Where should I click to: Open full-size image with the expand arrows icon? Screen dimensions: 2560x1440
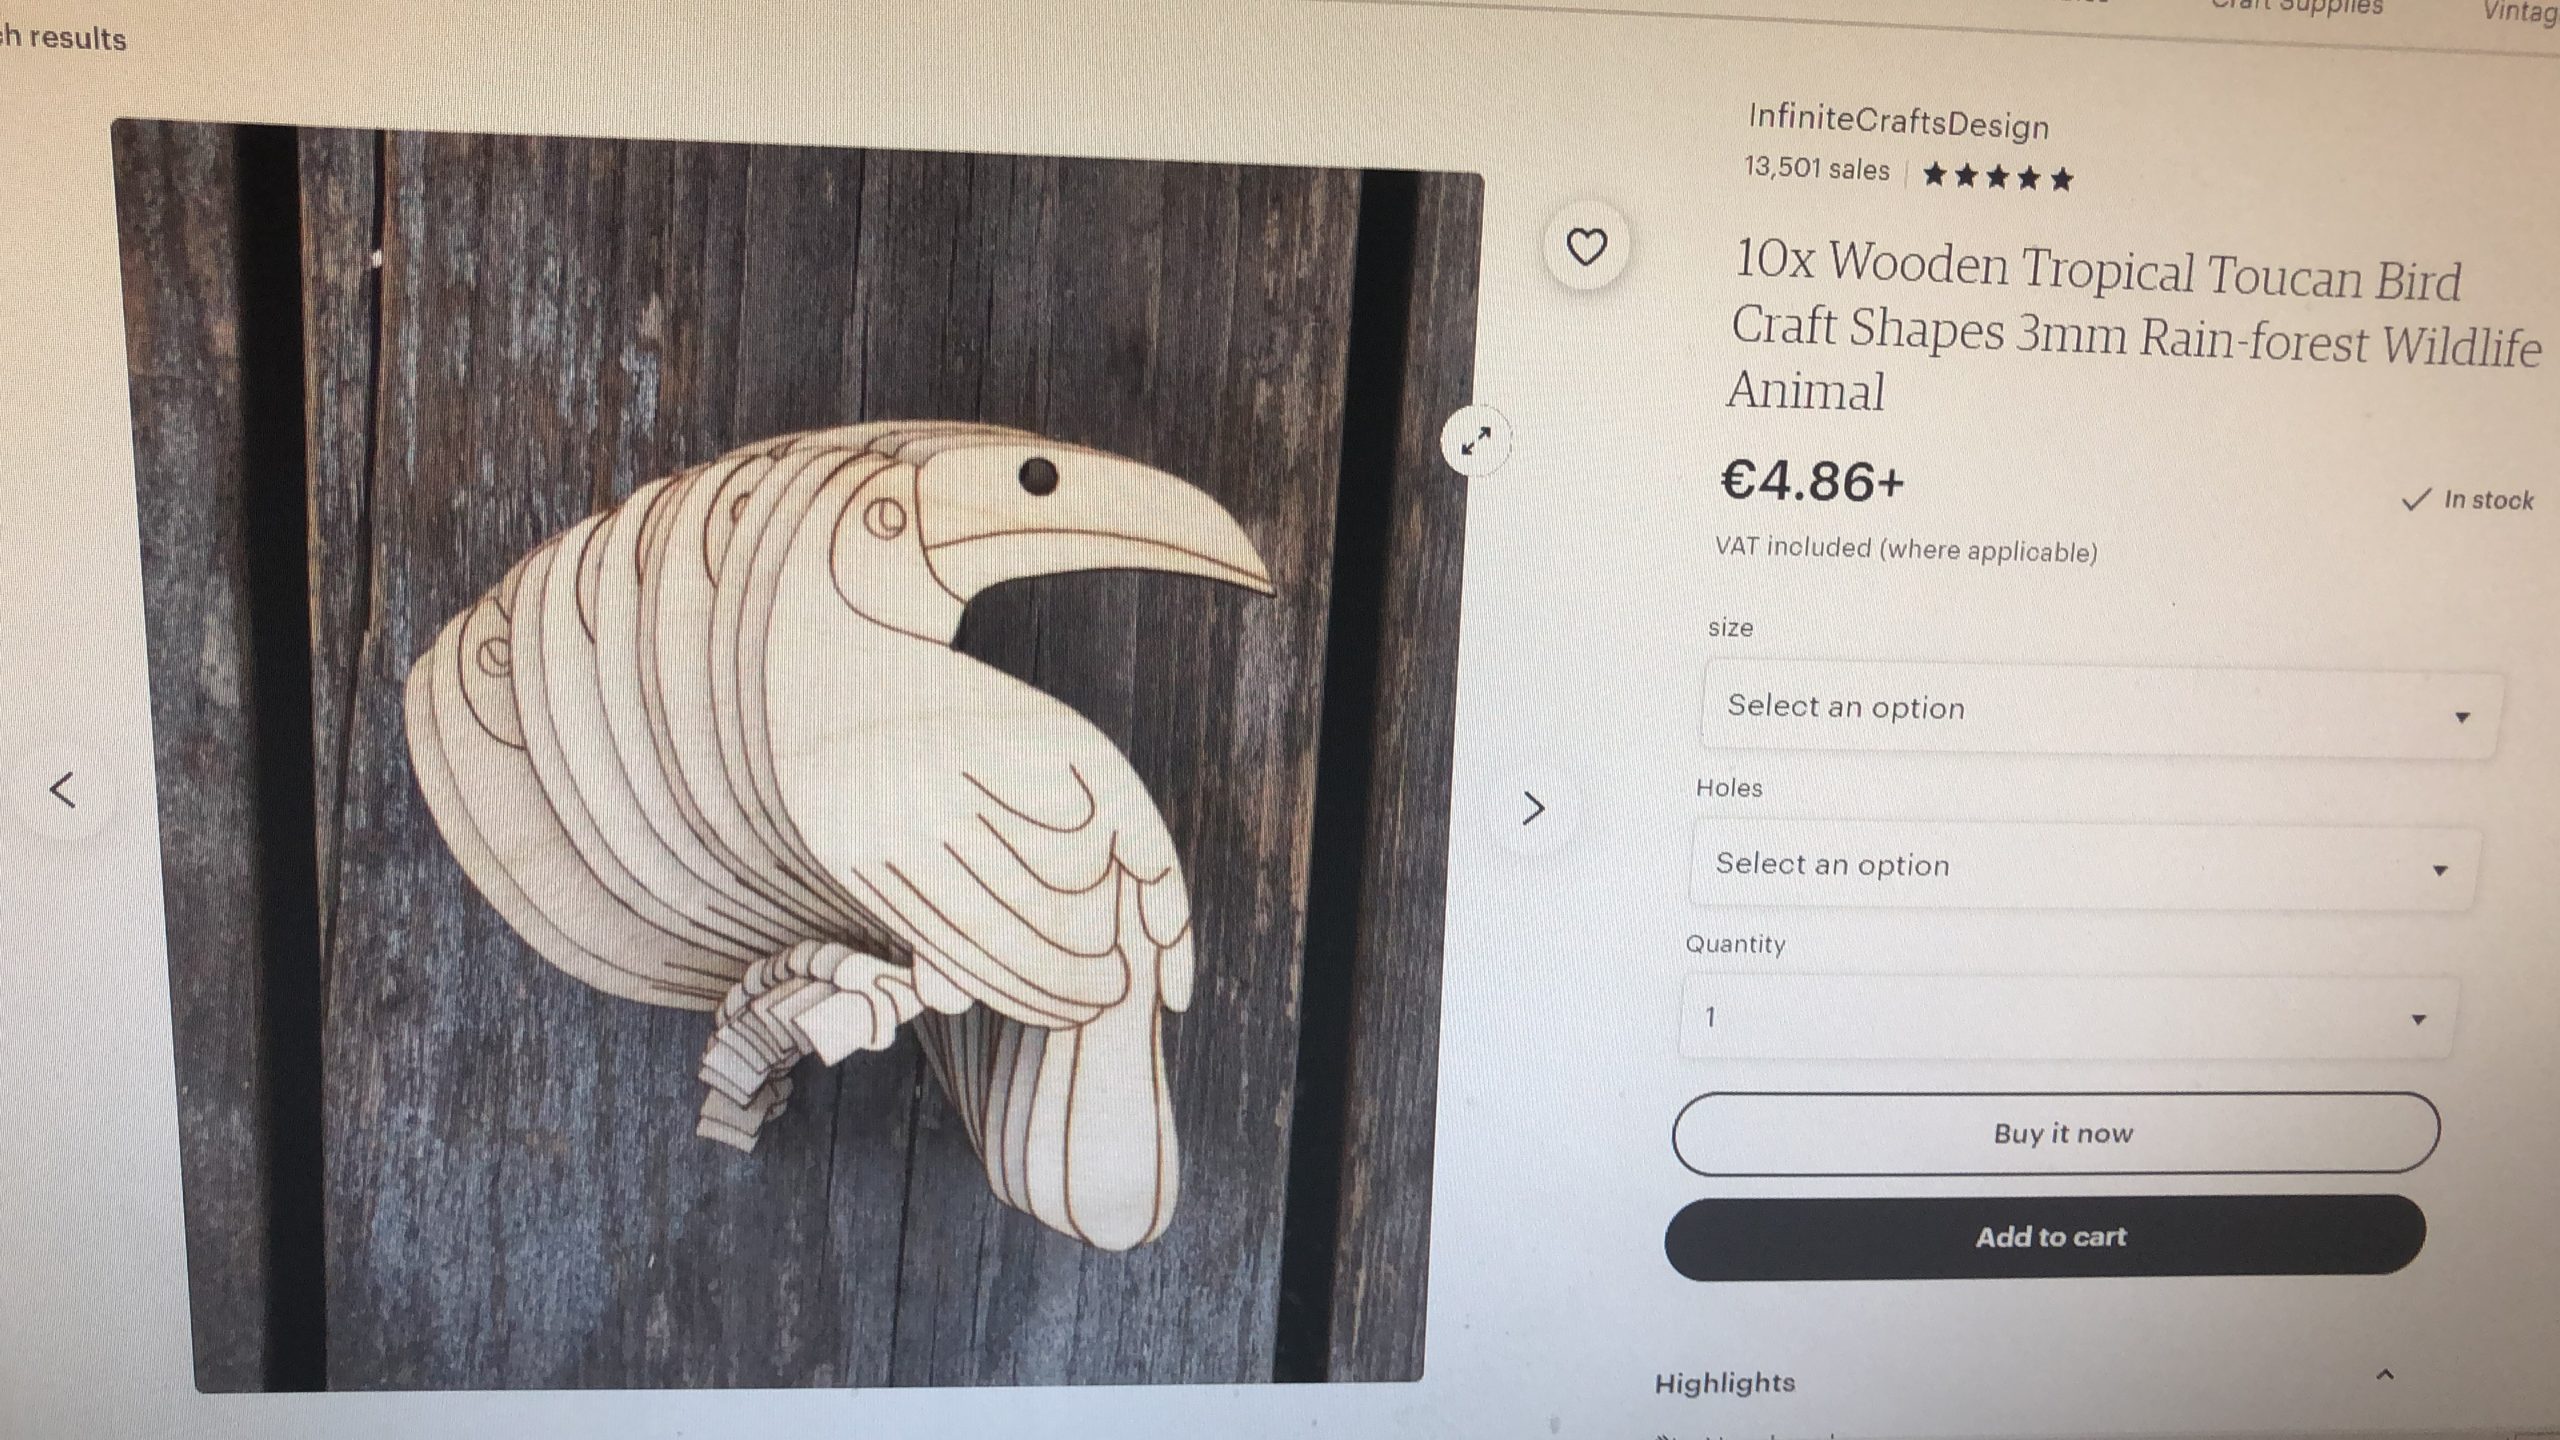click(1476, 440)
